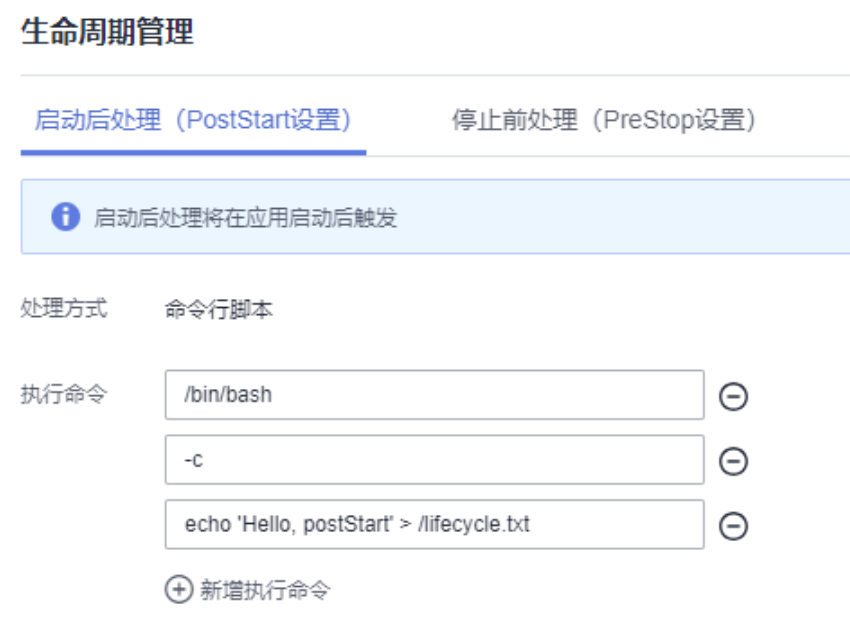Click the blue info icon in banner
Image resolution: width=850 pixels, height=636 pixels.
pyautogui.click(x=66, y=217)
